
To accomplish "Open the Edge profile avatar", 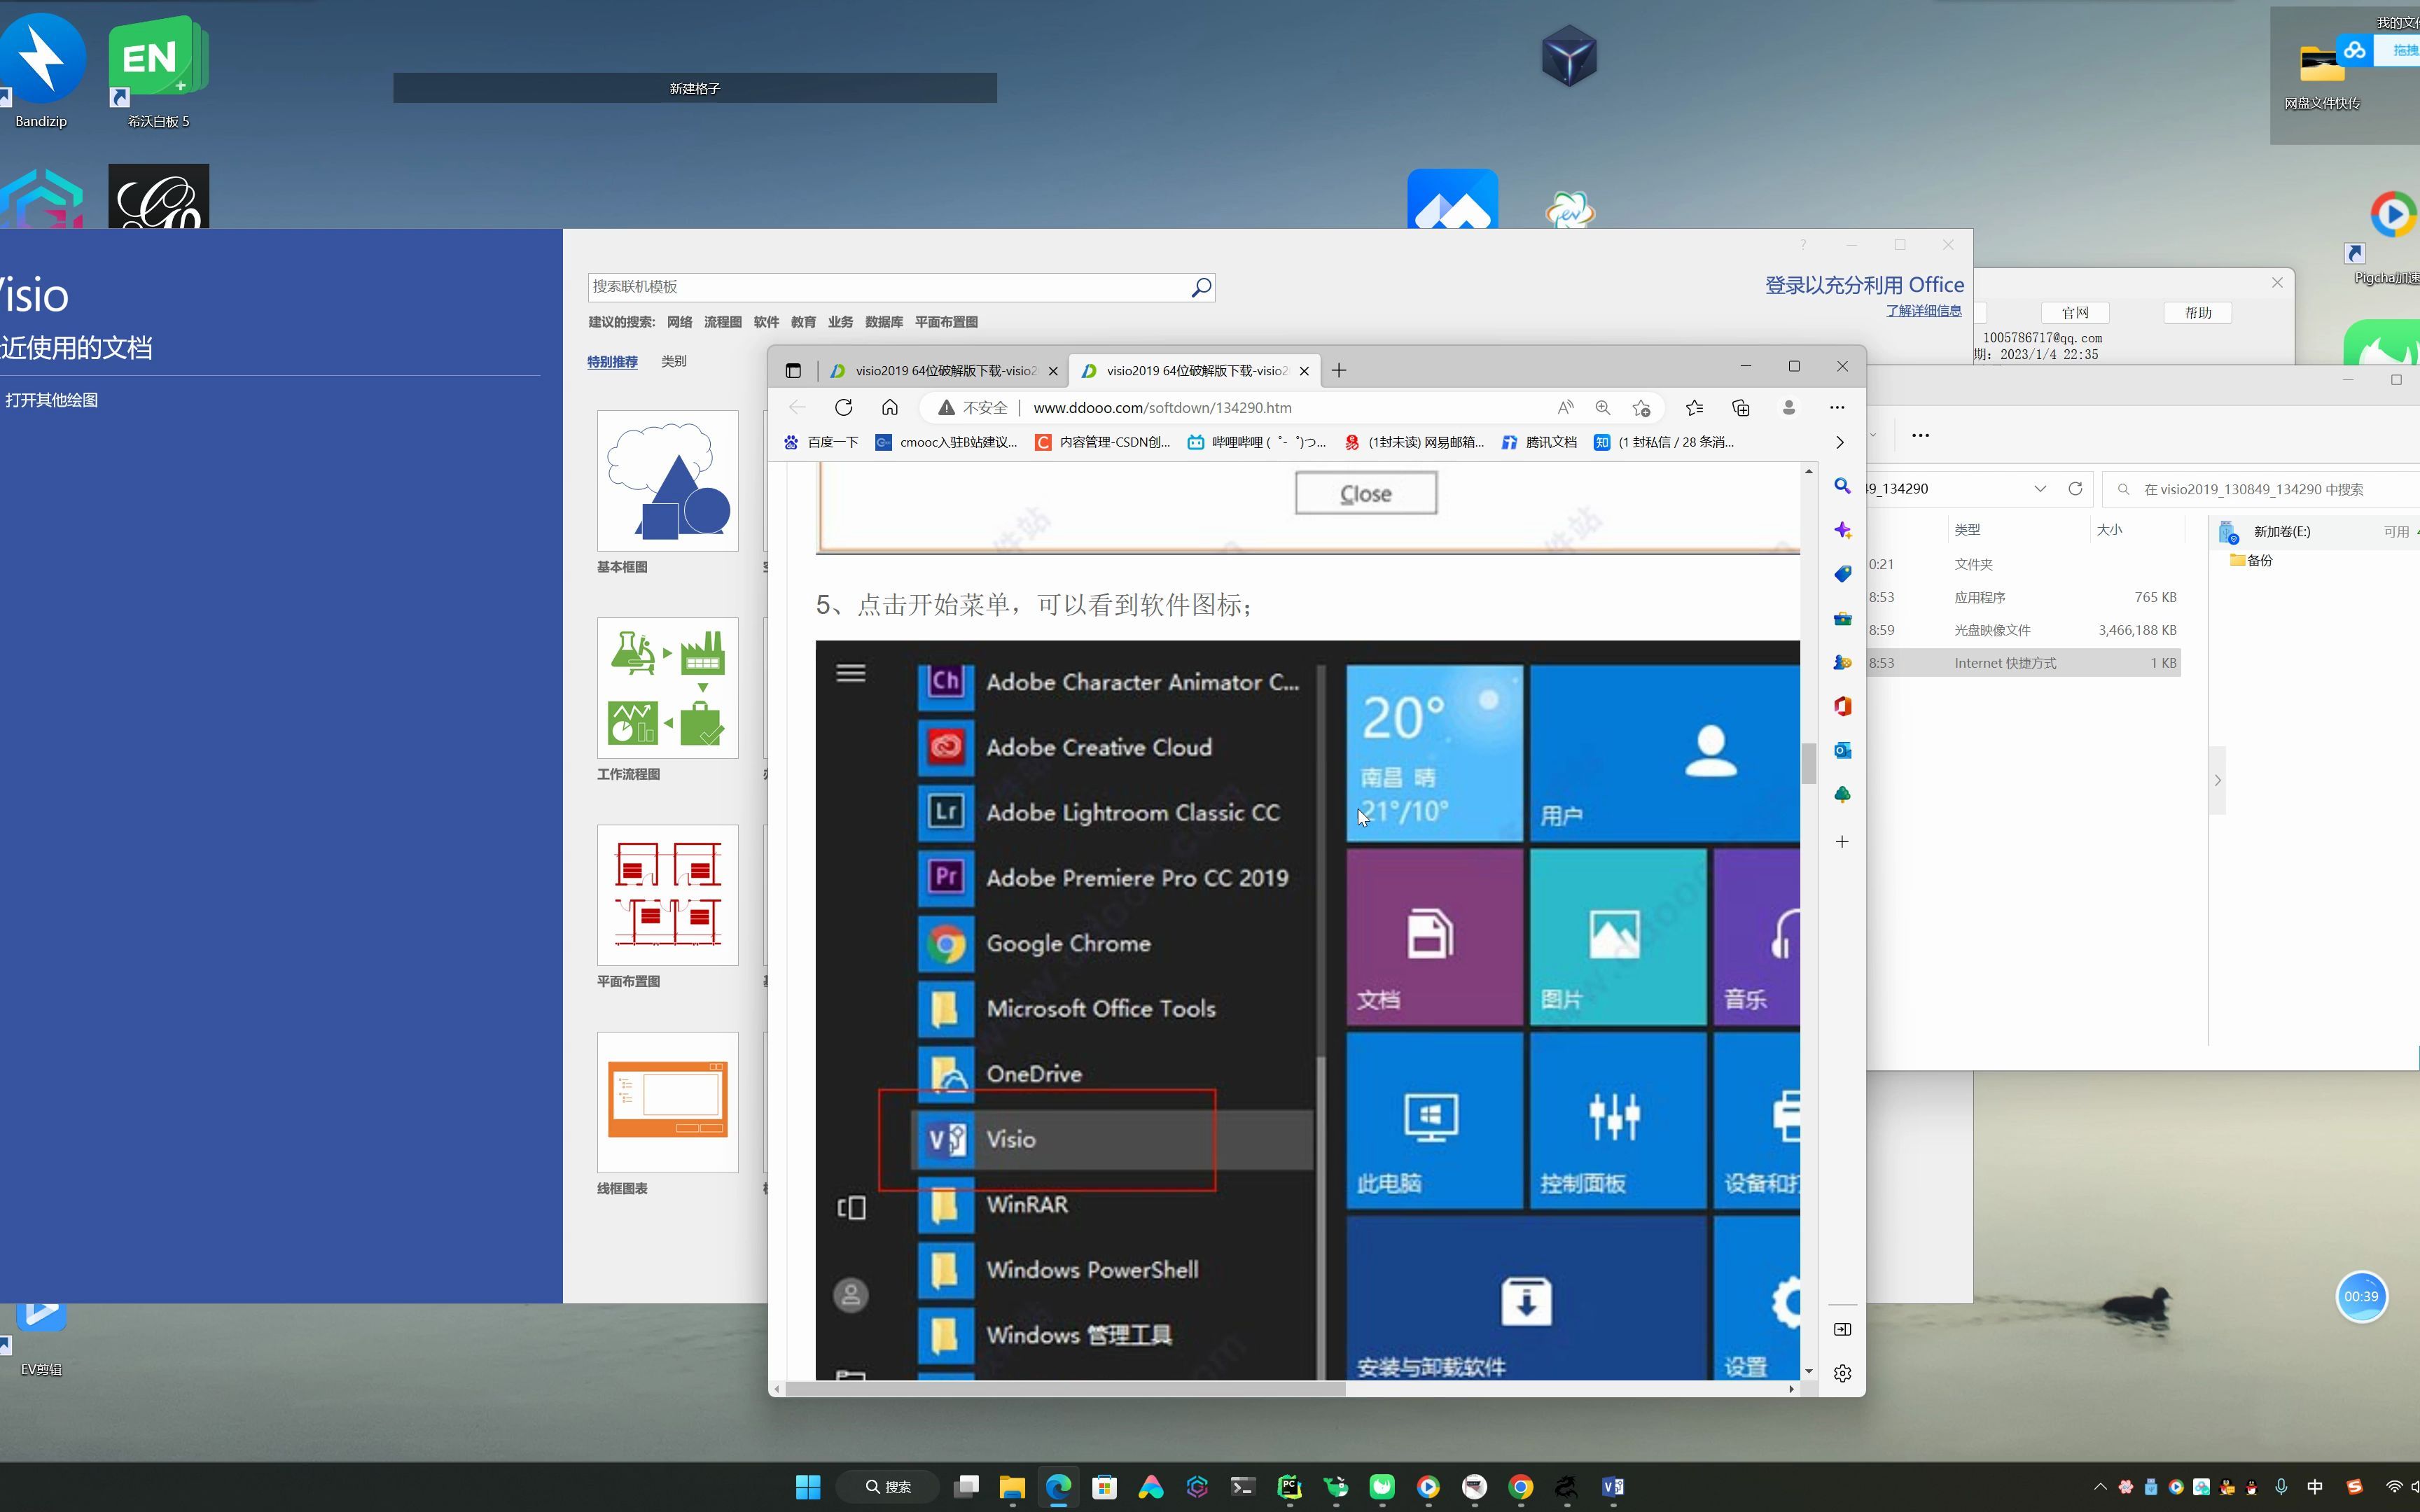I will pyautogui.click(x=1789, y=407).
